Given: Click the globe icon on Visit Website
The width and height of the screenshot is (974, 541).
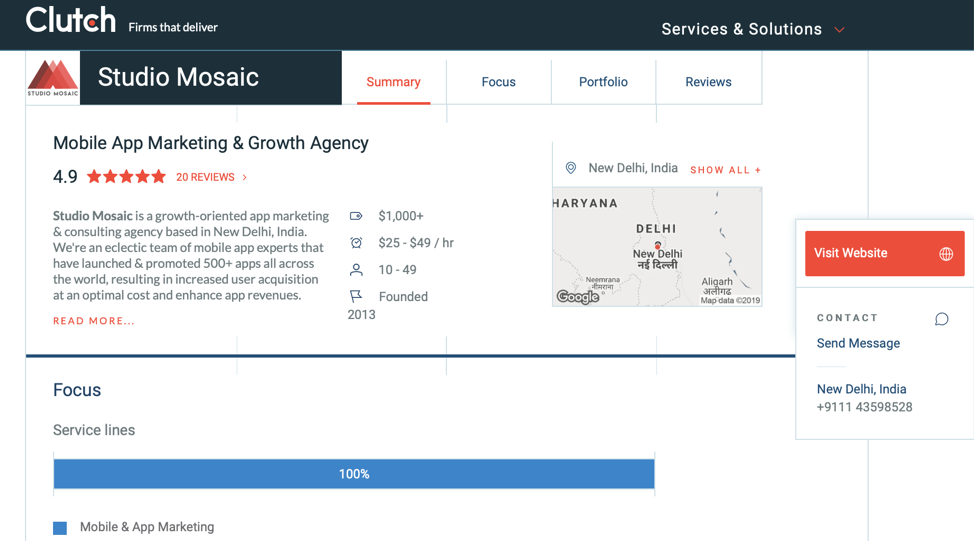Looking at the screenshot, I should coord(945,254).
